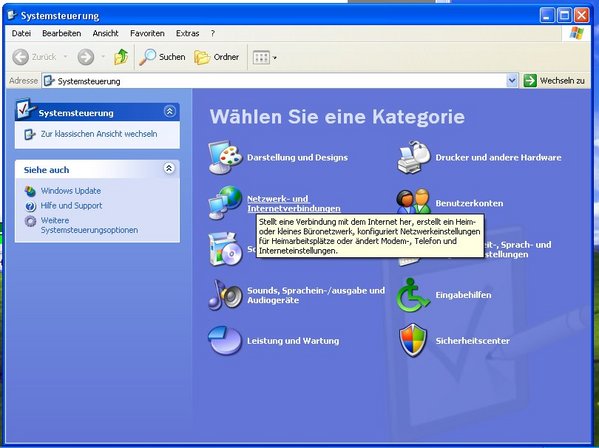This screenshot has width=599, height=448.
Task: Click the Hilfe und Support question icon
Action: pyautogui.click(x=30, y=206)
